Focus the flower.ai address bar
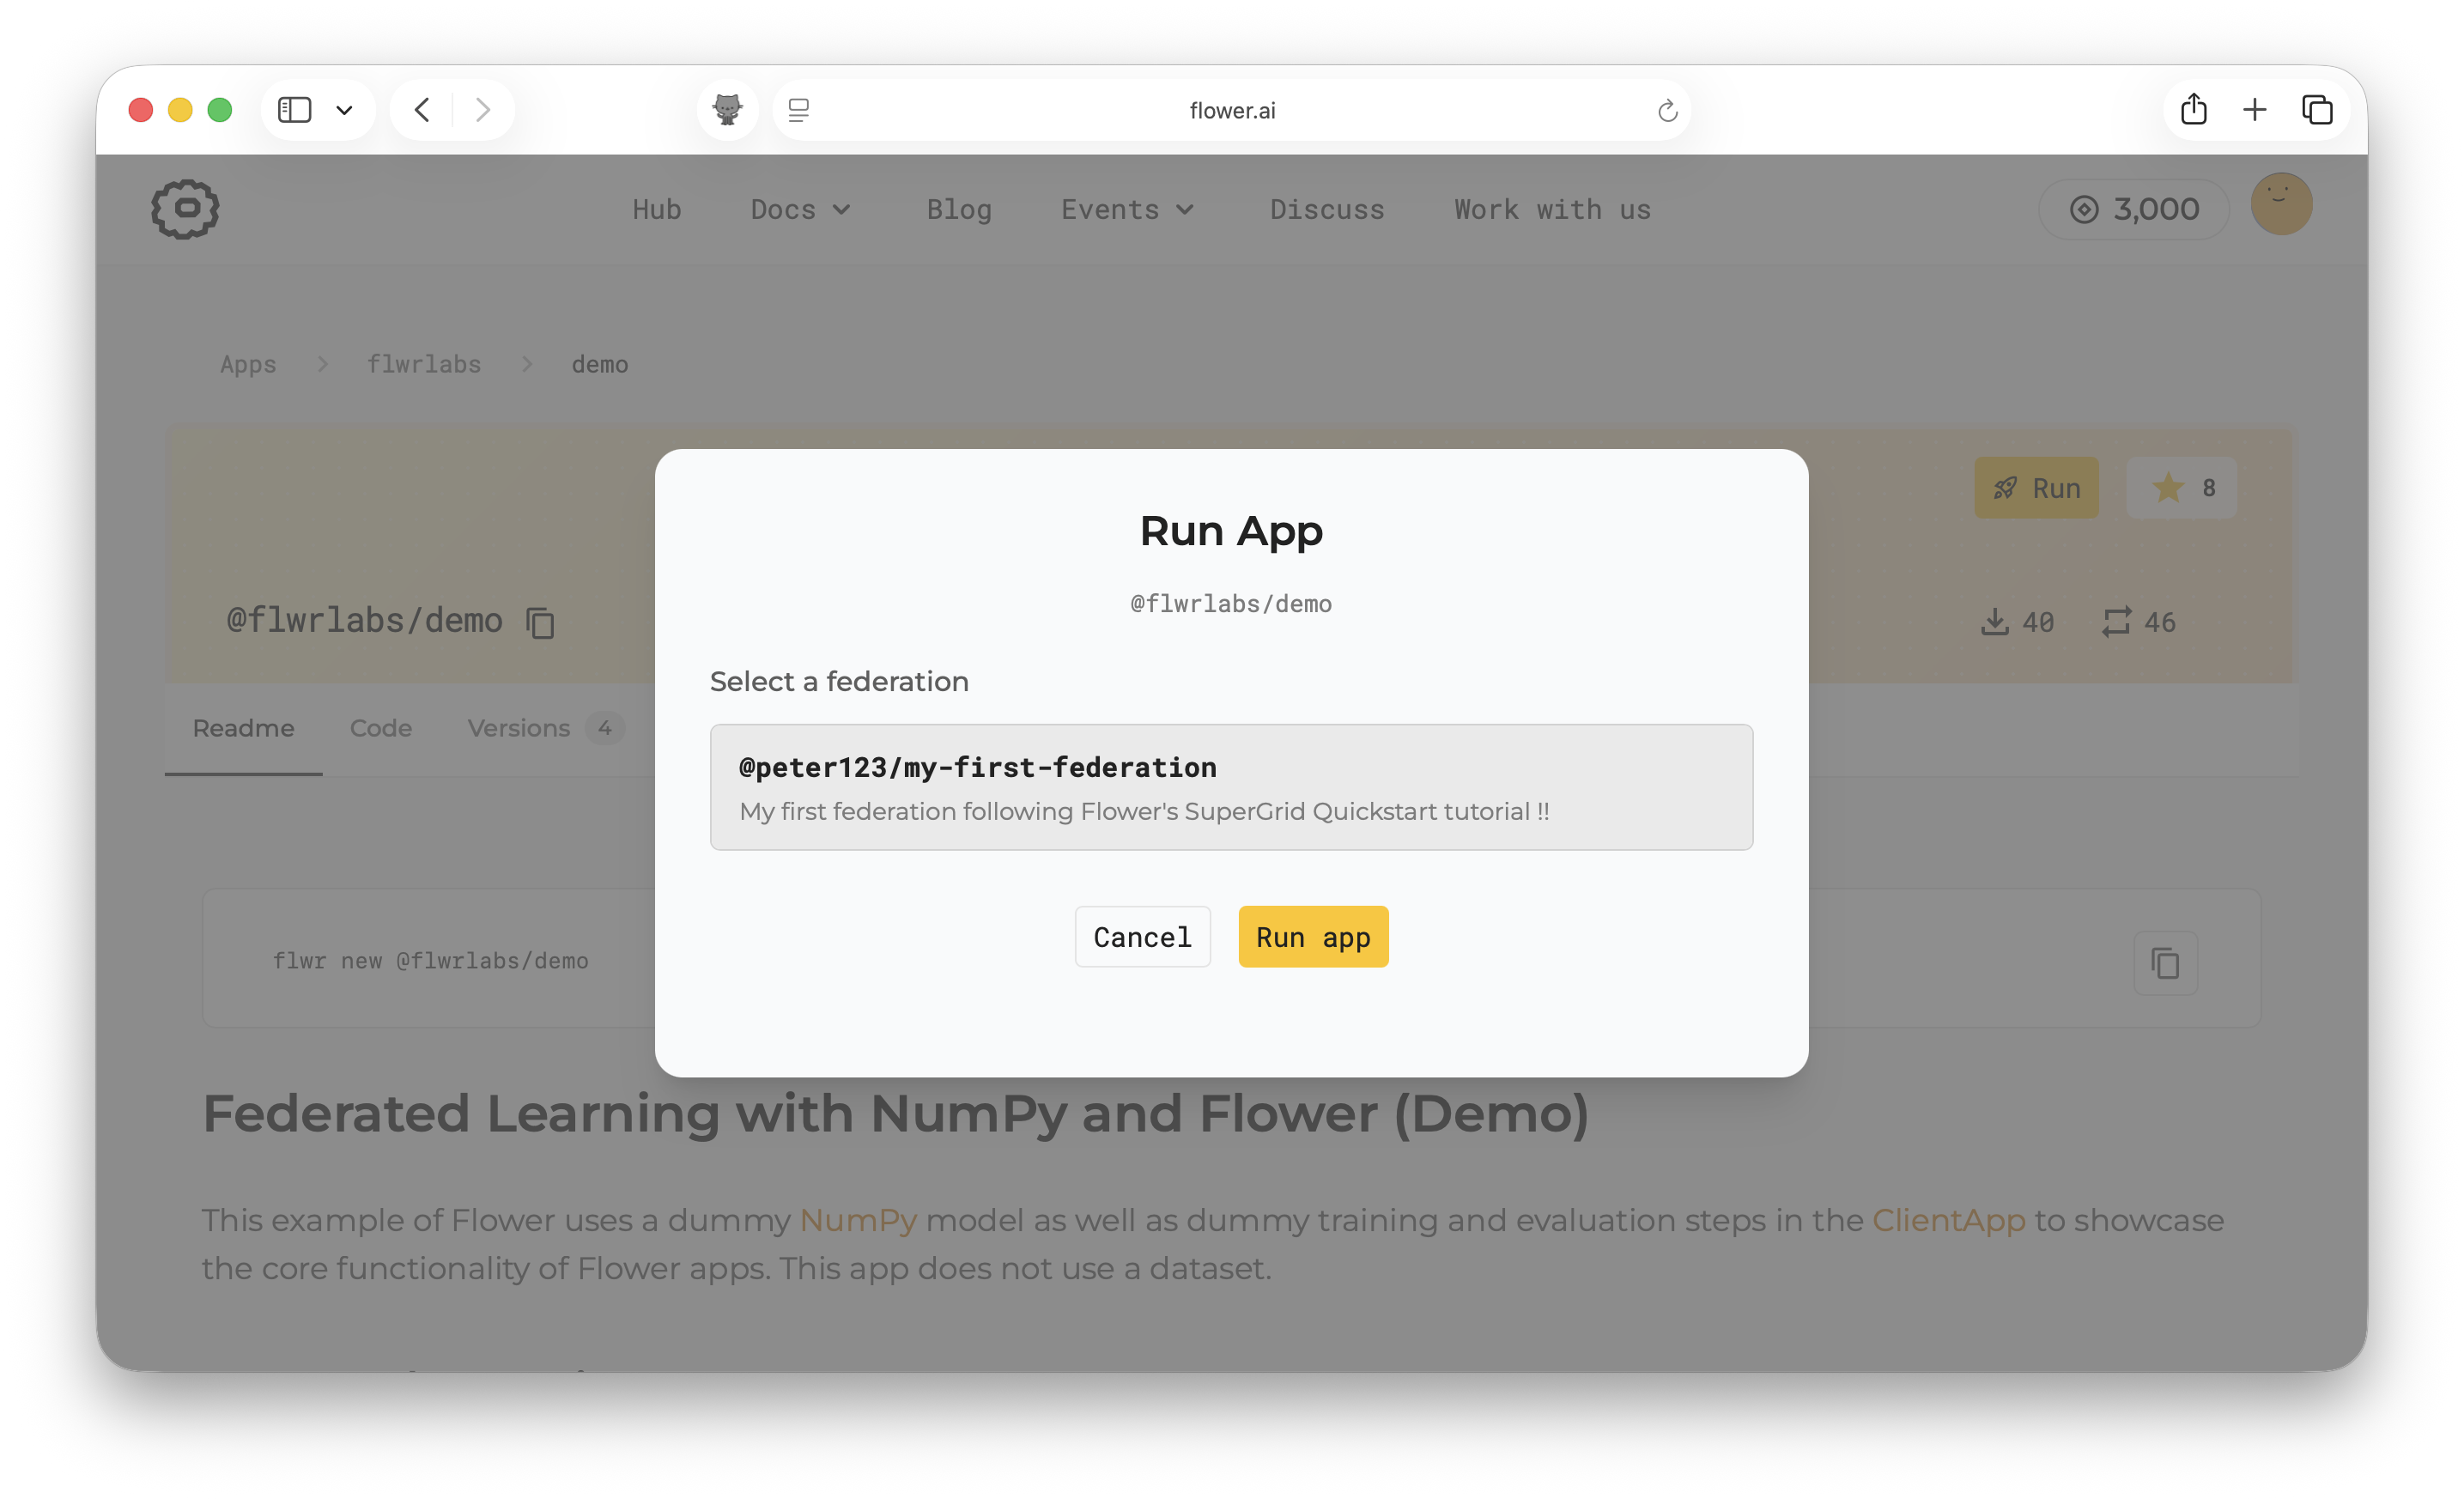This screenshot has width=2464, height=1499. click(x=1232, y=110)
